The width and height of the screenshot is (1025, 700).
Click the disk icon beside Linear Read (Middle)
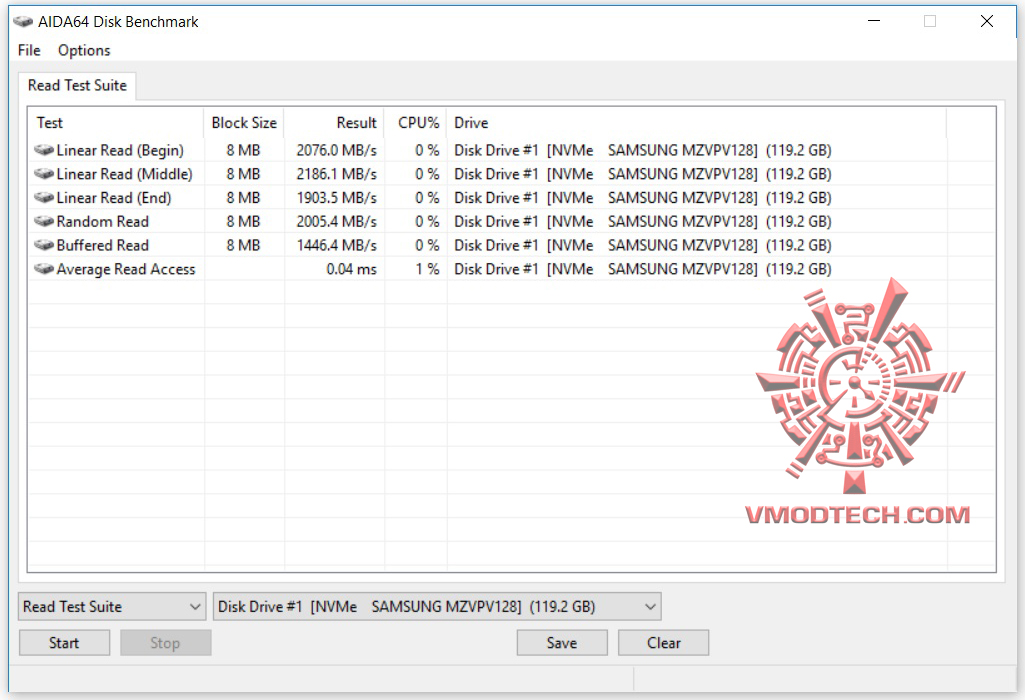coord(44,174)
